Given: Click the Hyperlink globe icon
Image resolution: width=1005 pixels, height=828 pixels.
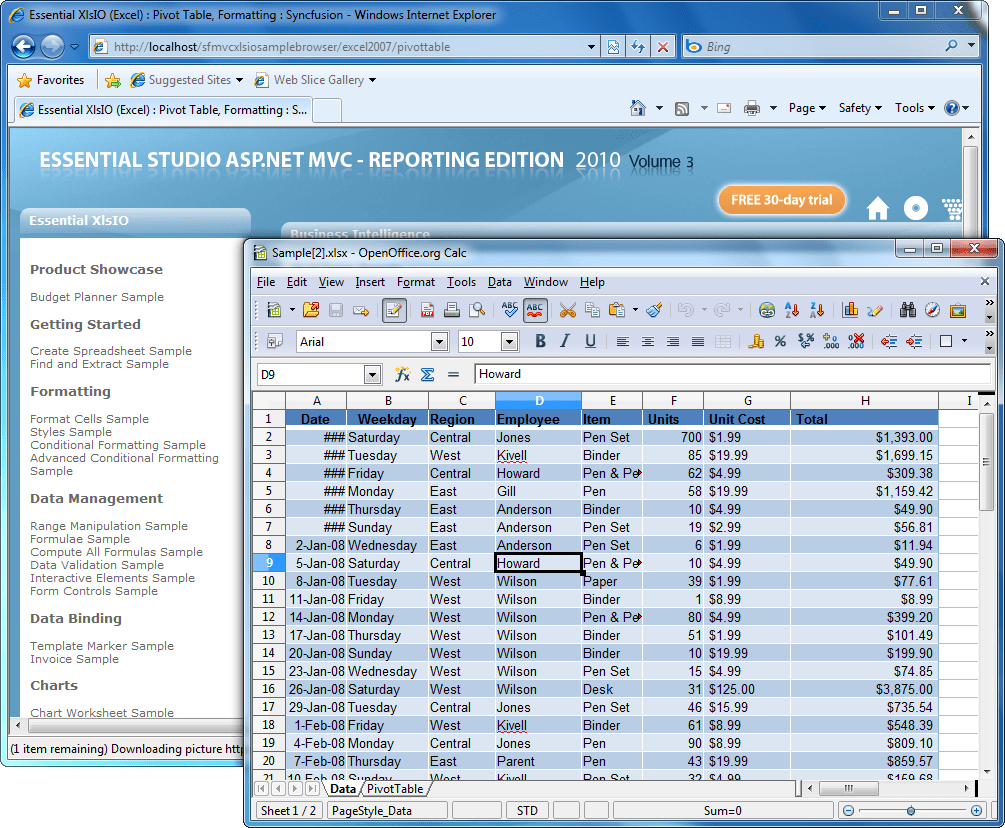Looking at the screenshot, I should 767,311.
